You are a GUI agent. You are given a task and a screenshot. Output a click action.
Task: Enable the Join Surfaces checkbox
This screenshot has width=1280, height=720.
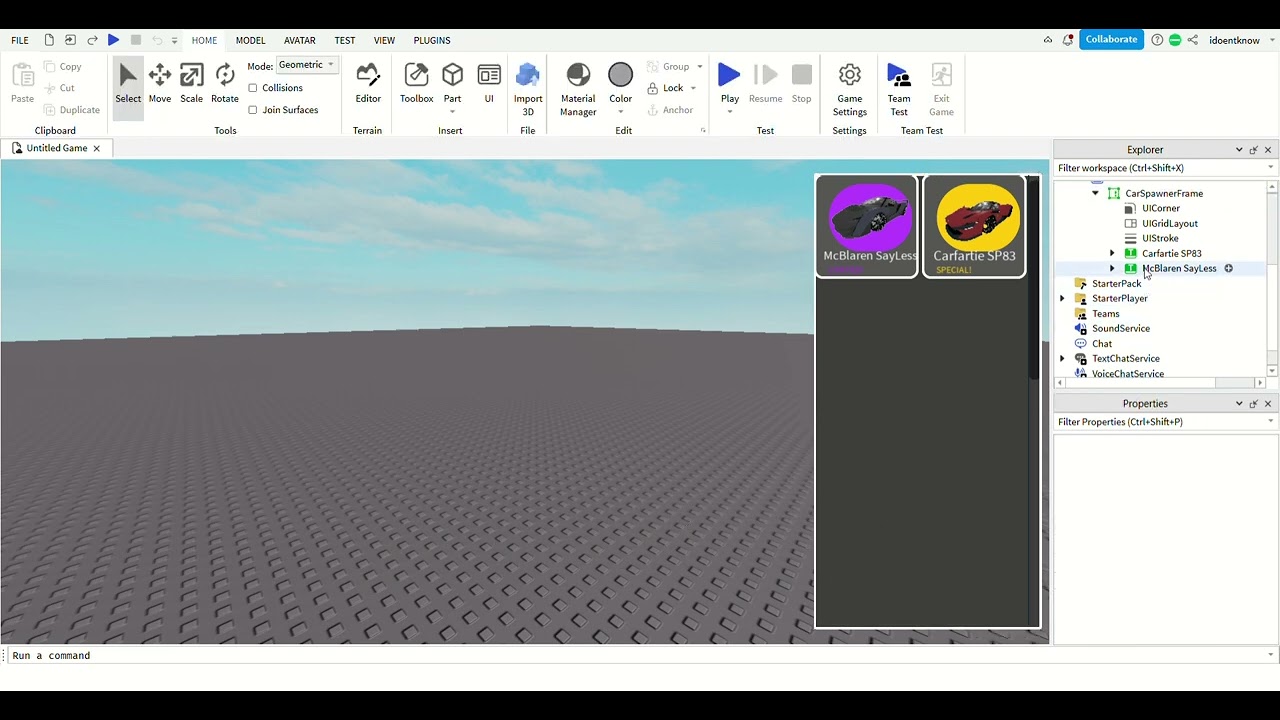(x=253, y=110)
